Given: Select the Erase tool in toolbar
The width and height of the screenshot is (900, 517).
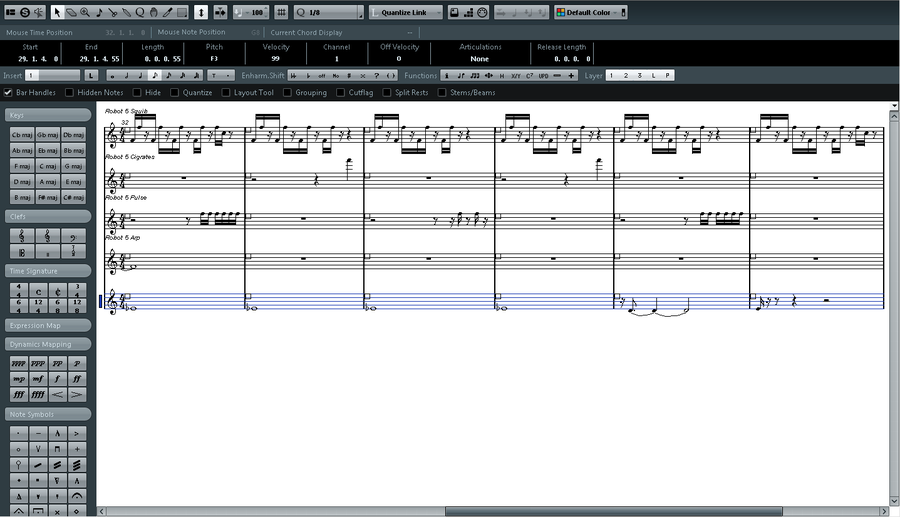Looking at the screenshot, I should click(71, 12).
